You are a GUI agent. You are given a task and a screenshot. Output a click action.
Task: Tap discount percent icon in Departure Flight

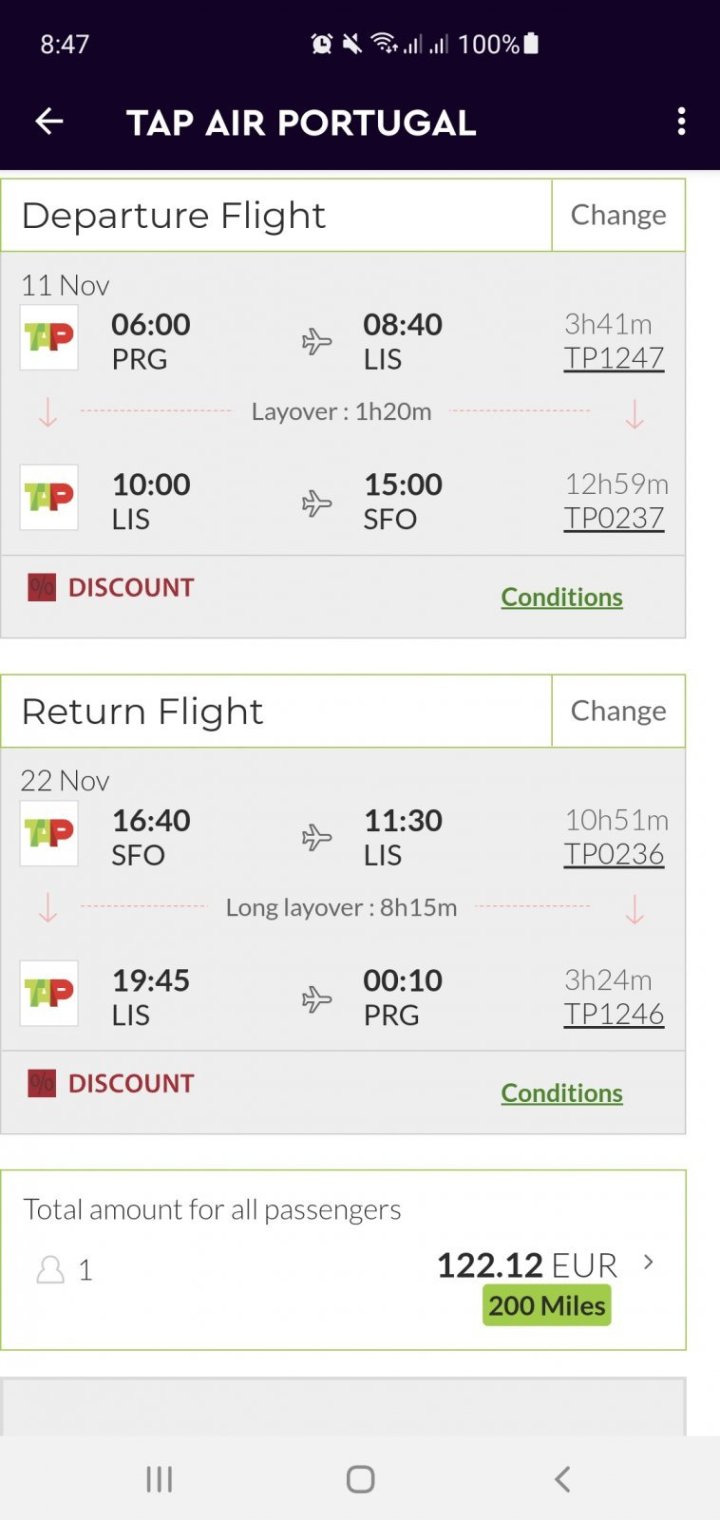(x=42, y=587)
